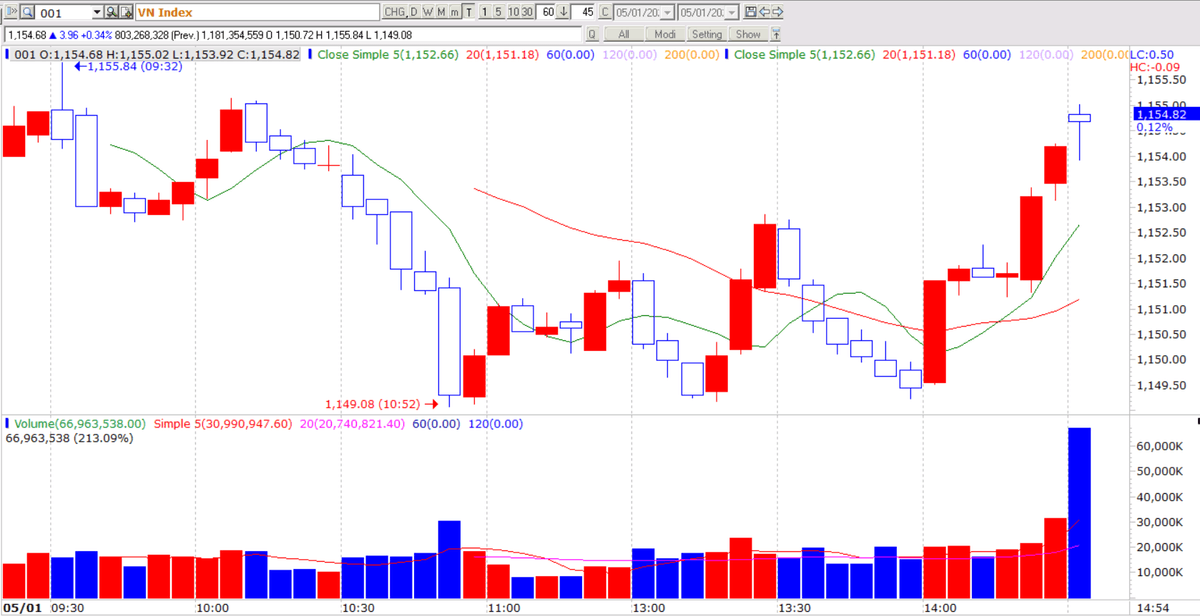Image resolution: width=1200 pixels, height=616 pixels.
Task: Click the left arrow navigation icon
Action: coord(765,12)
